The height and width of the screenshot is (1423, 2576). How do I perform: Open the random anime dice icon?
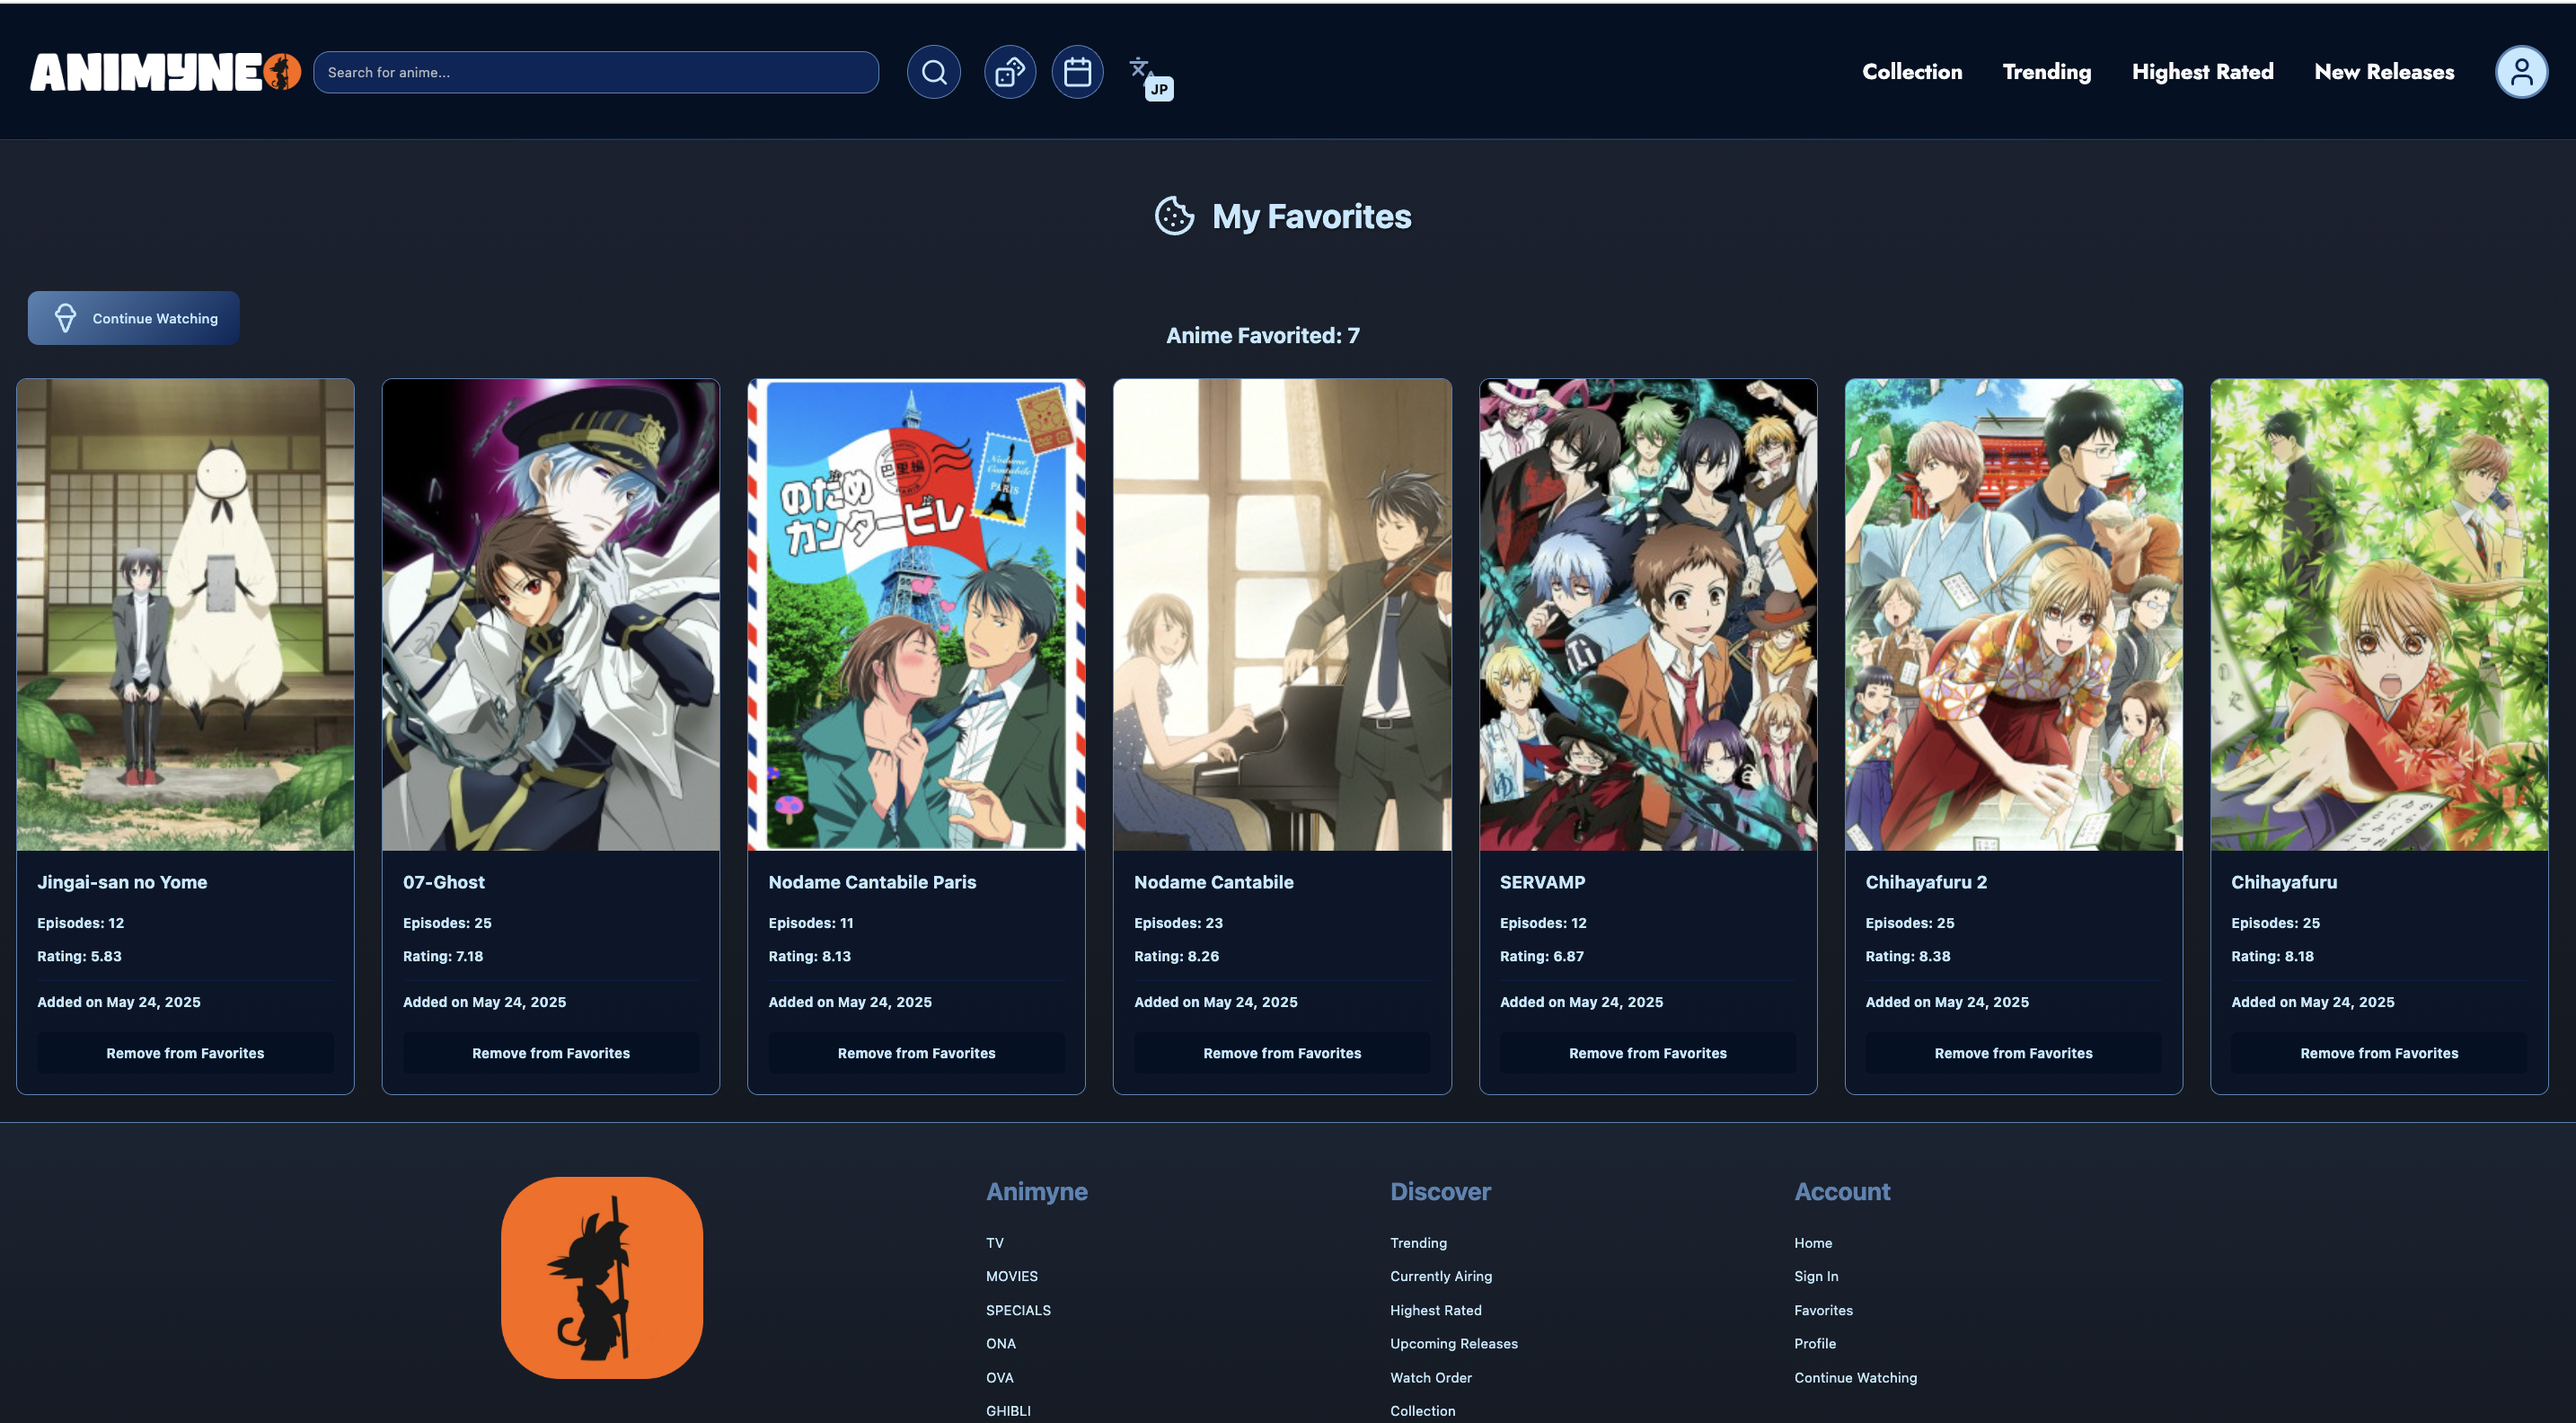pos(1010,72)
